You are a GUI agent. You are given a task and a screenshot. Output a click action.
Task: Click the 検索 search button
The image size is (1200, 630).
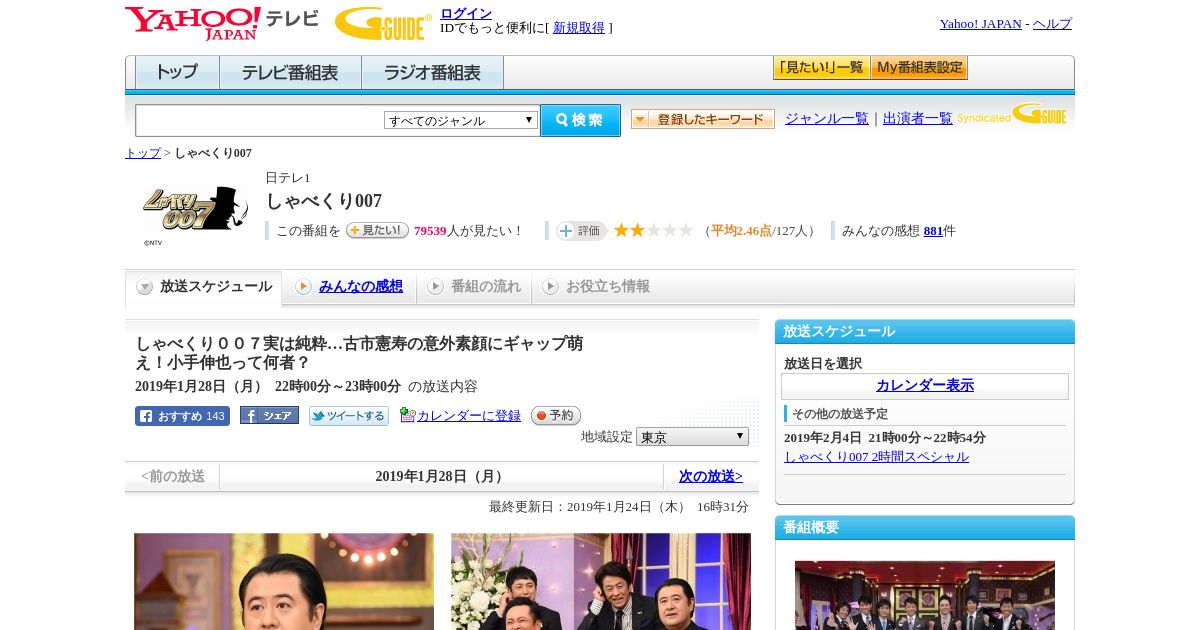580,120
